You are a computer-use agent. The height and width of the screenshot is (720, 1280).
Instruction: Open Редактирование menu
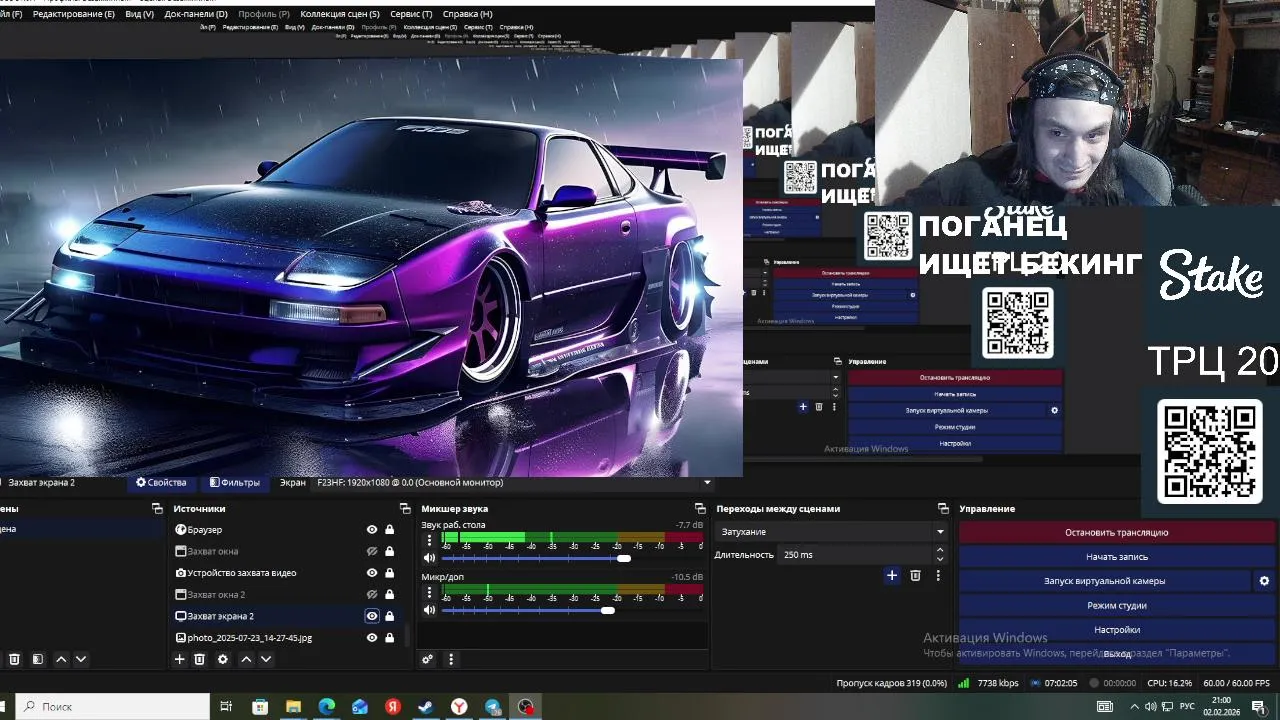pyautogui.click(x=73, y=14)
